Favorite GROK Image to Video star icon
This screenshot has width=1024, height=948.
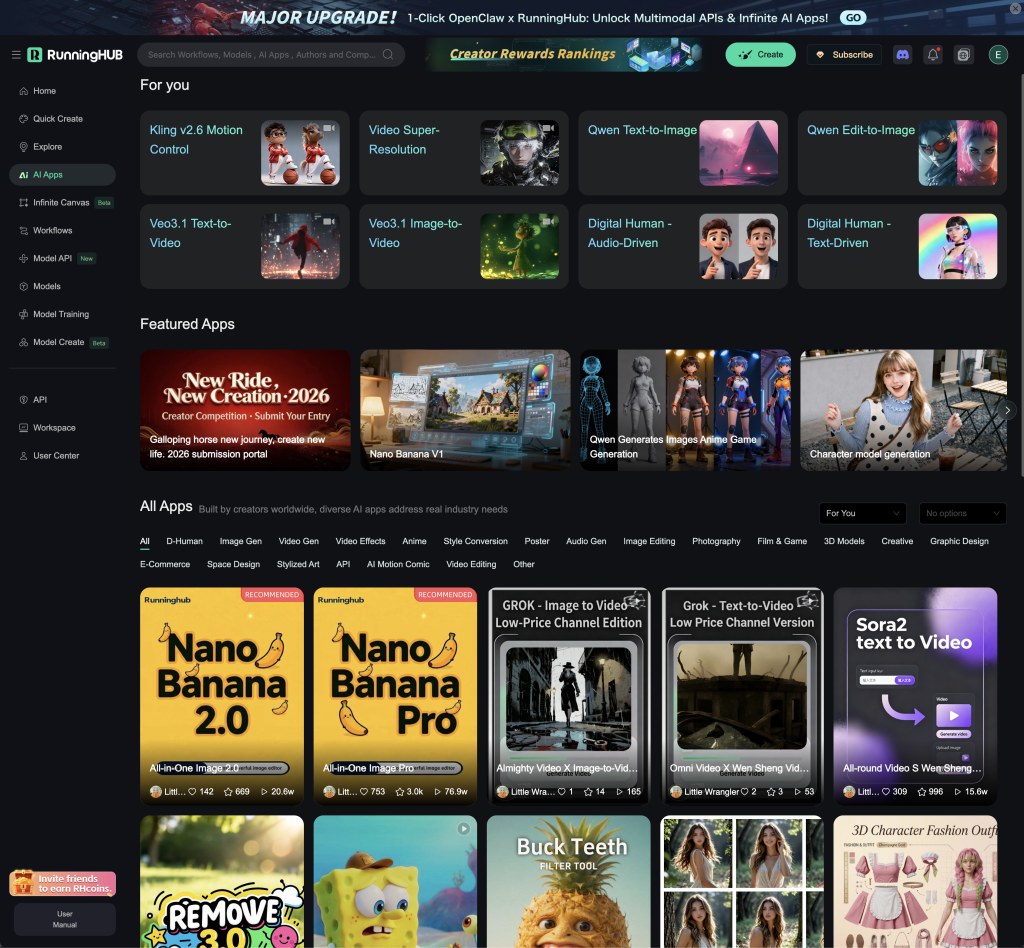tap(588, 792)
